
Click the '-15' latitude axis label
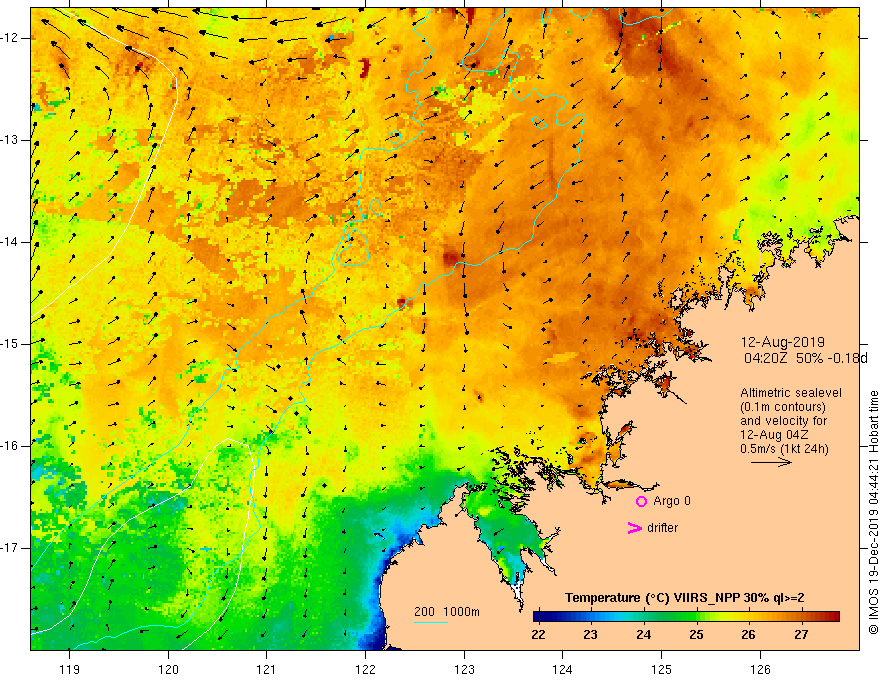[x=10, y=344]
